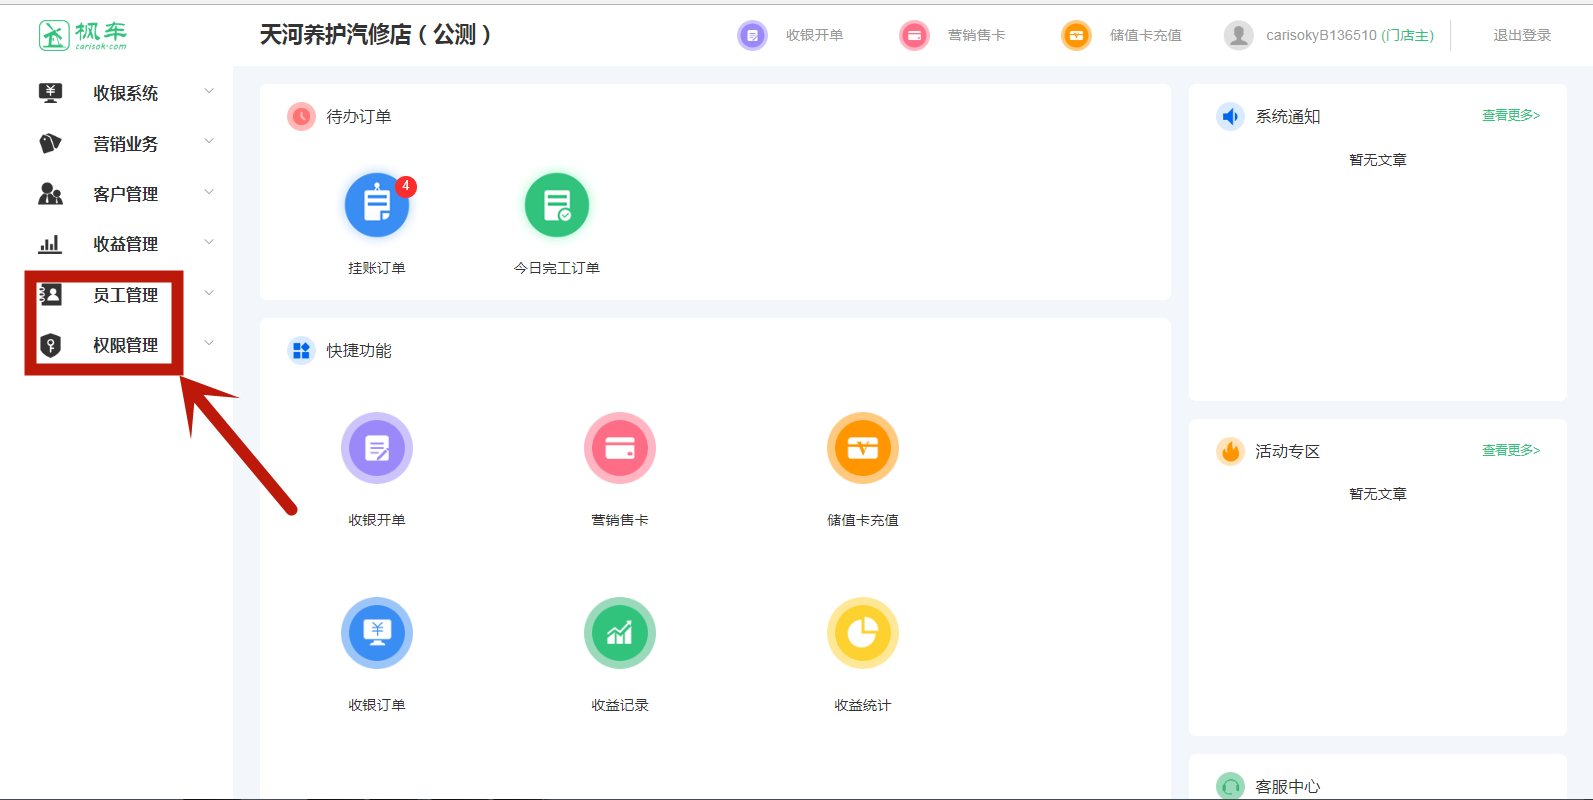This screenshot has height=800, width=1593.
Task: Click 查看更多 link in 系统通知 panel
Action: click(1510, 116)
